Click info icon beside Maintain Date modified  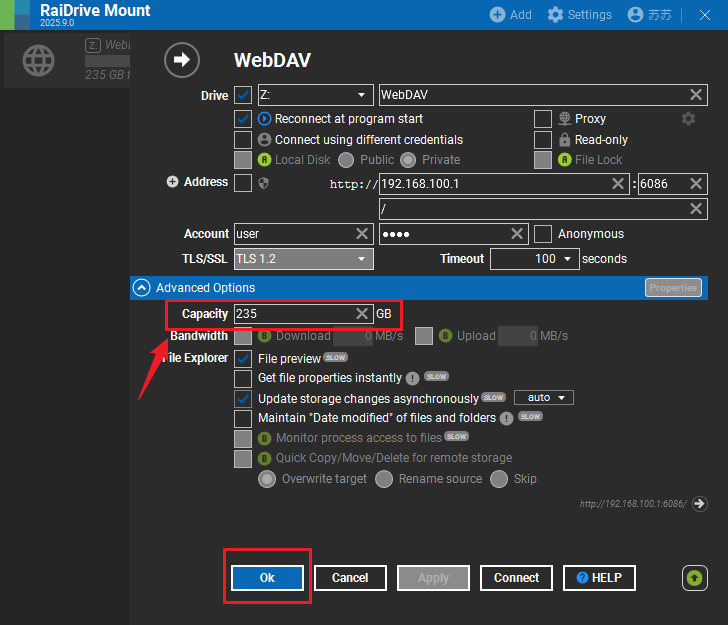pyautogui.click(x=506, y=418)
